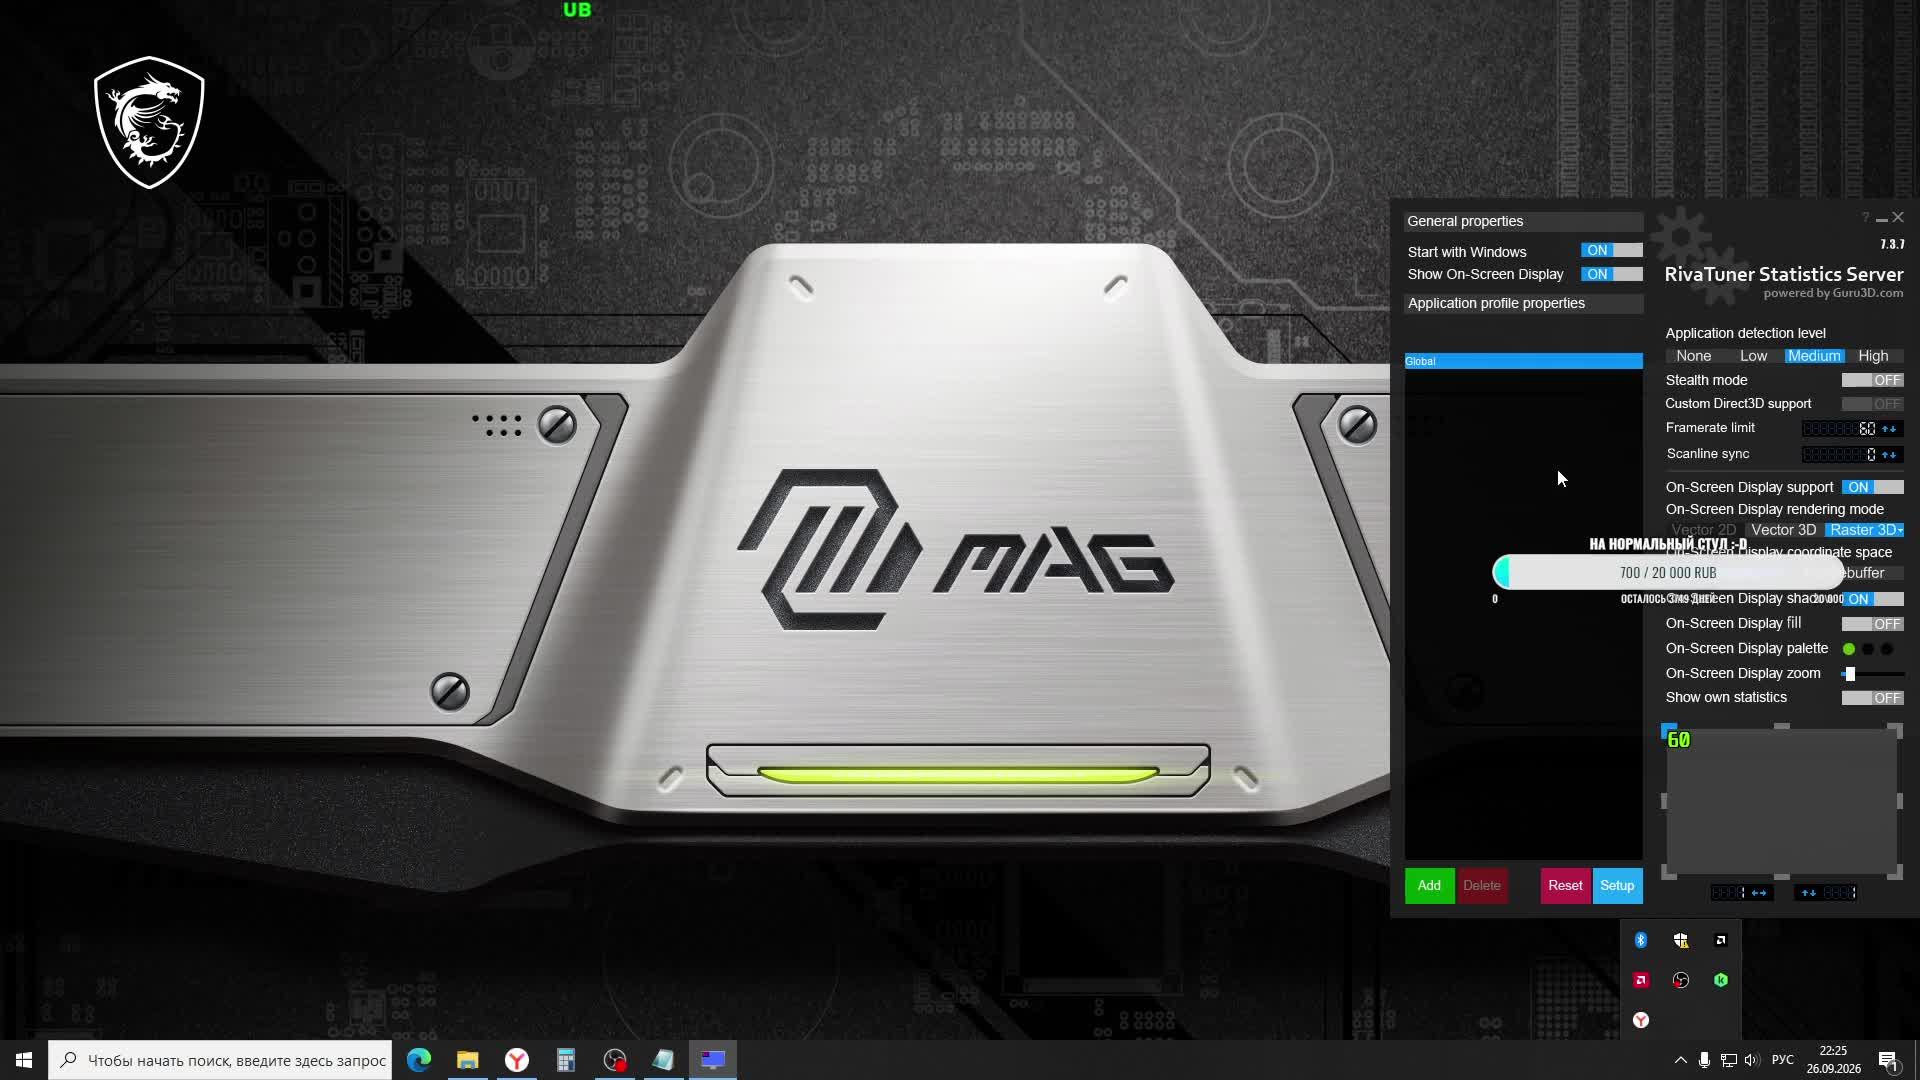
Task: Open File Explorer from the taskbar
Action: pos(468,1060)
